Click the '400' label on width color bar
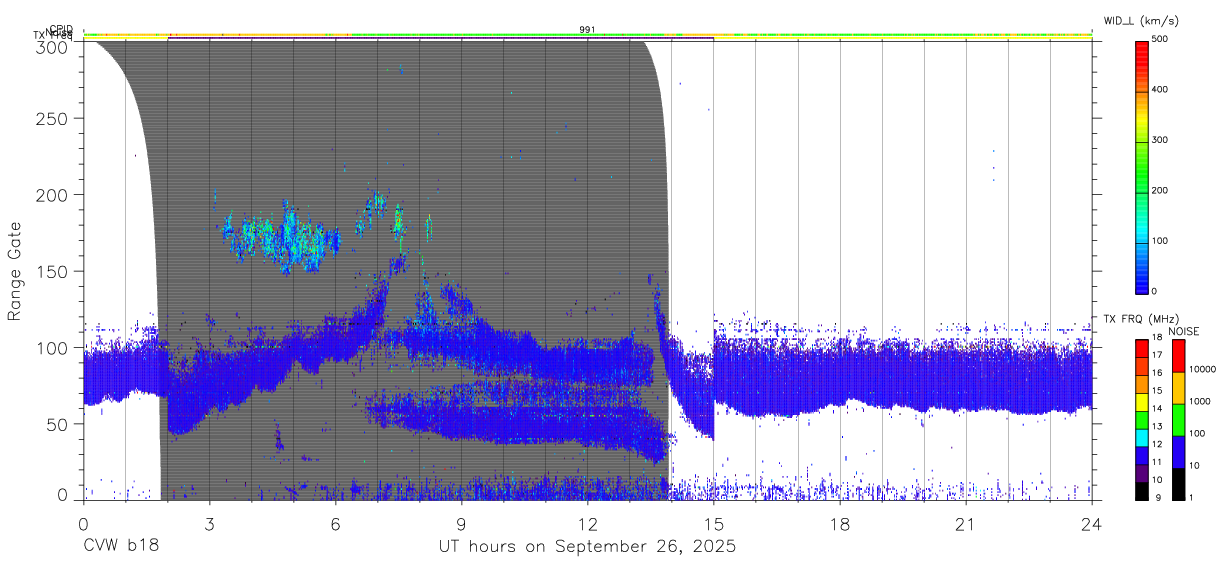 point(1160,90)
